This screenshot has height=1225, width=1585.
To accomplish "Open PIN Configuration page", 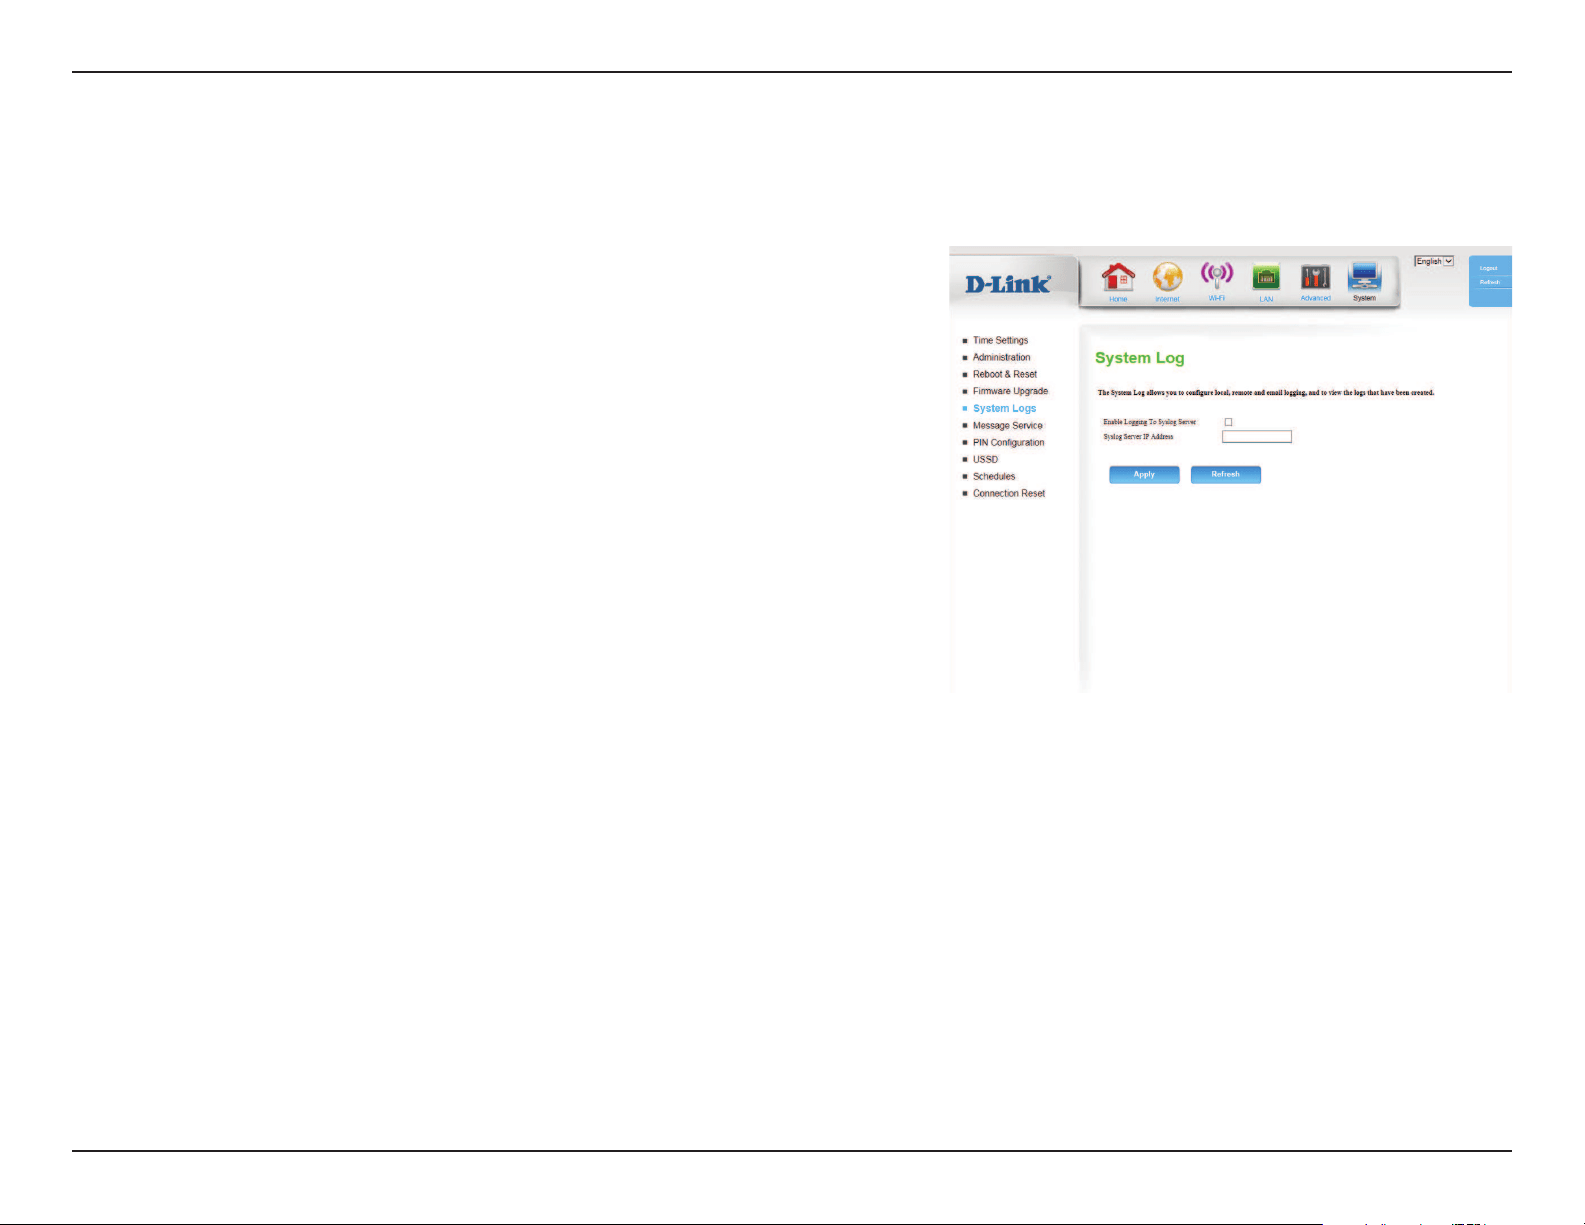I will click(1008, 442).
